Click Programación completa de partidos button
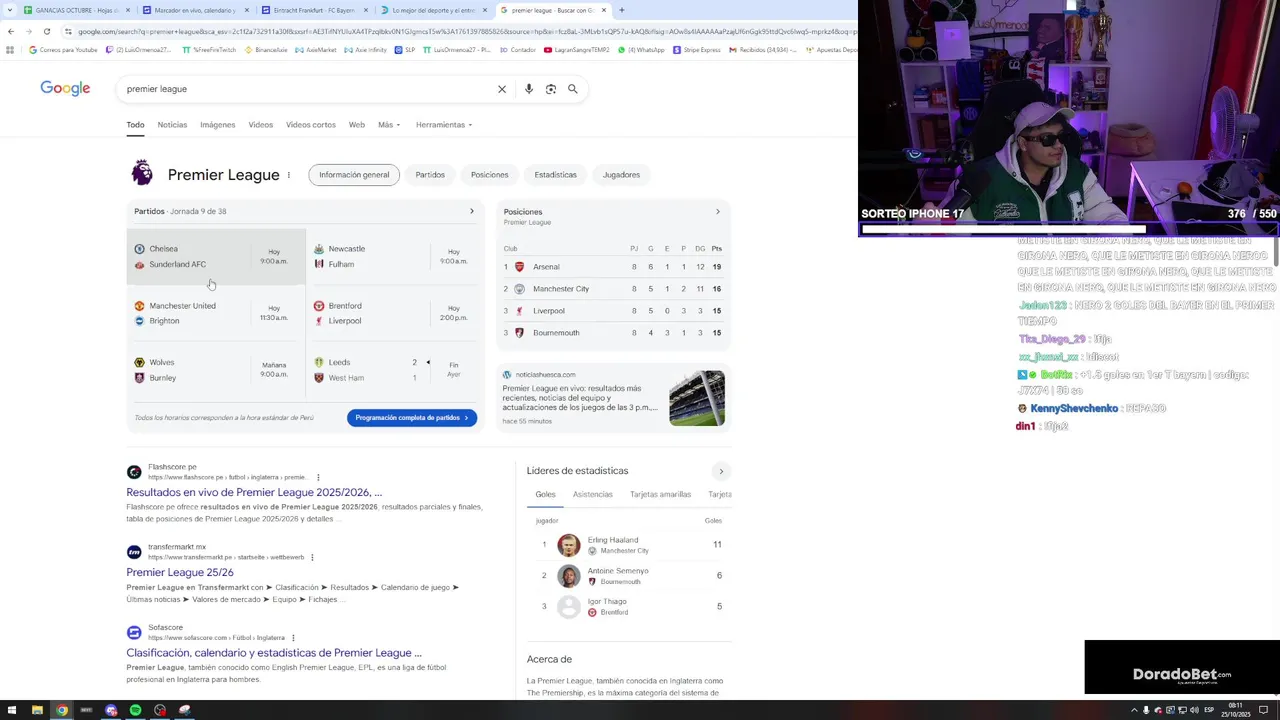Screen dimensions: 1280x720 coord(412,418)
